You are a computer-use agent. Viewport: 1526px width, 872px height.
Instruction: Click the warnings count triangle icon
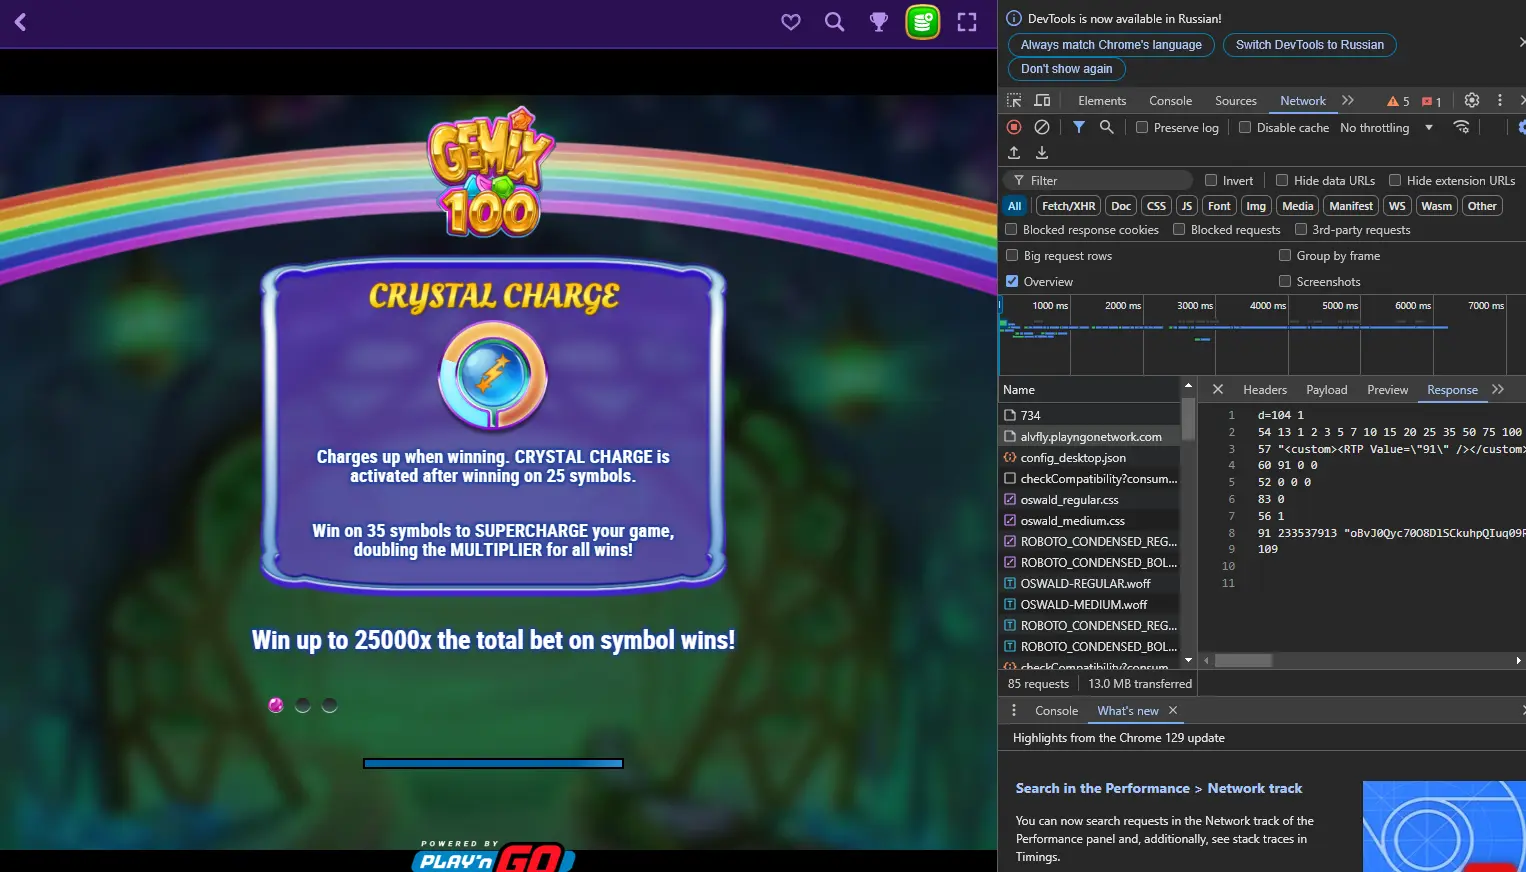(x=1398, y=101)
